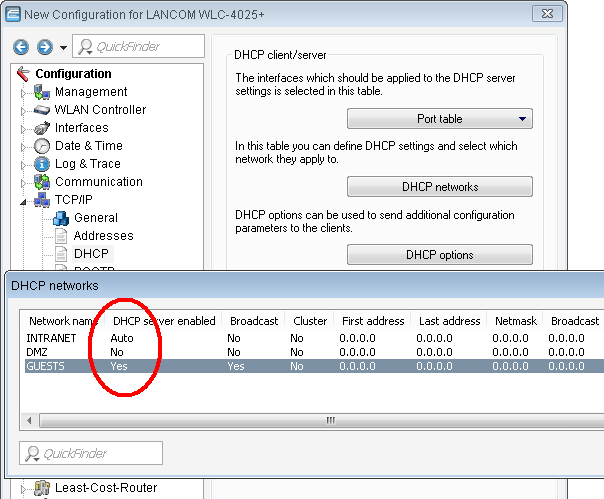Click the back navigation arrow icon
The width and height of the screenshot is (604, 499).
pyautogui.click(x=21, y=47)
